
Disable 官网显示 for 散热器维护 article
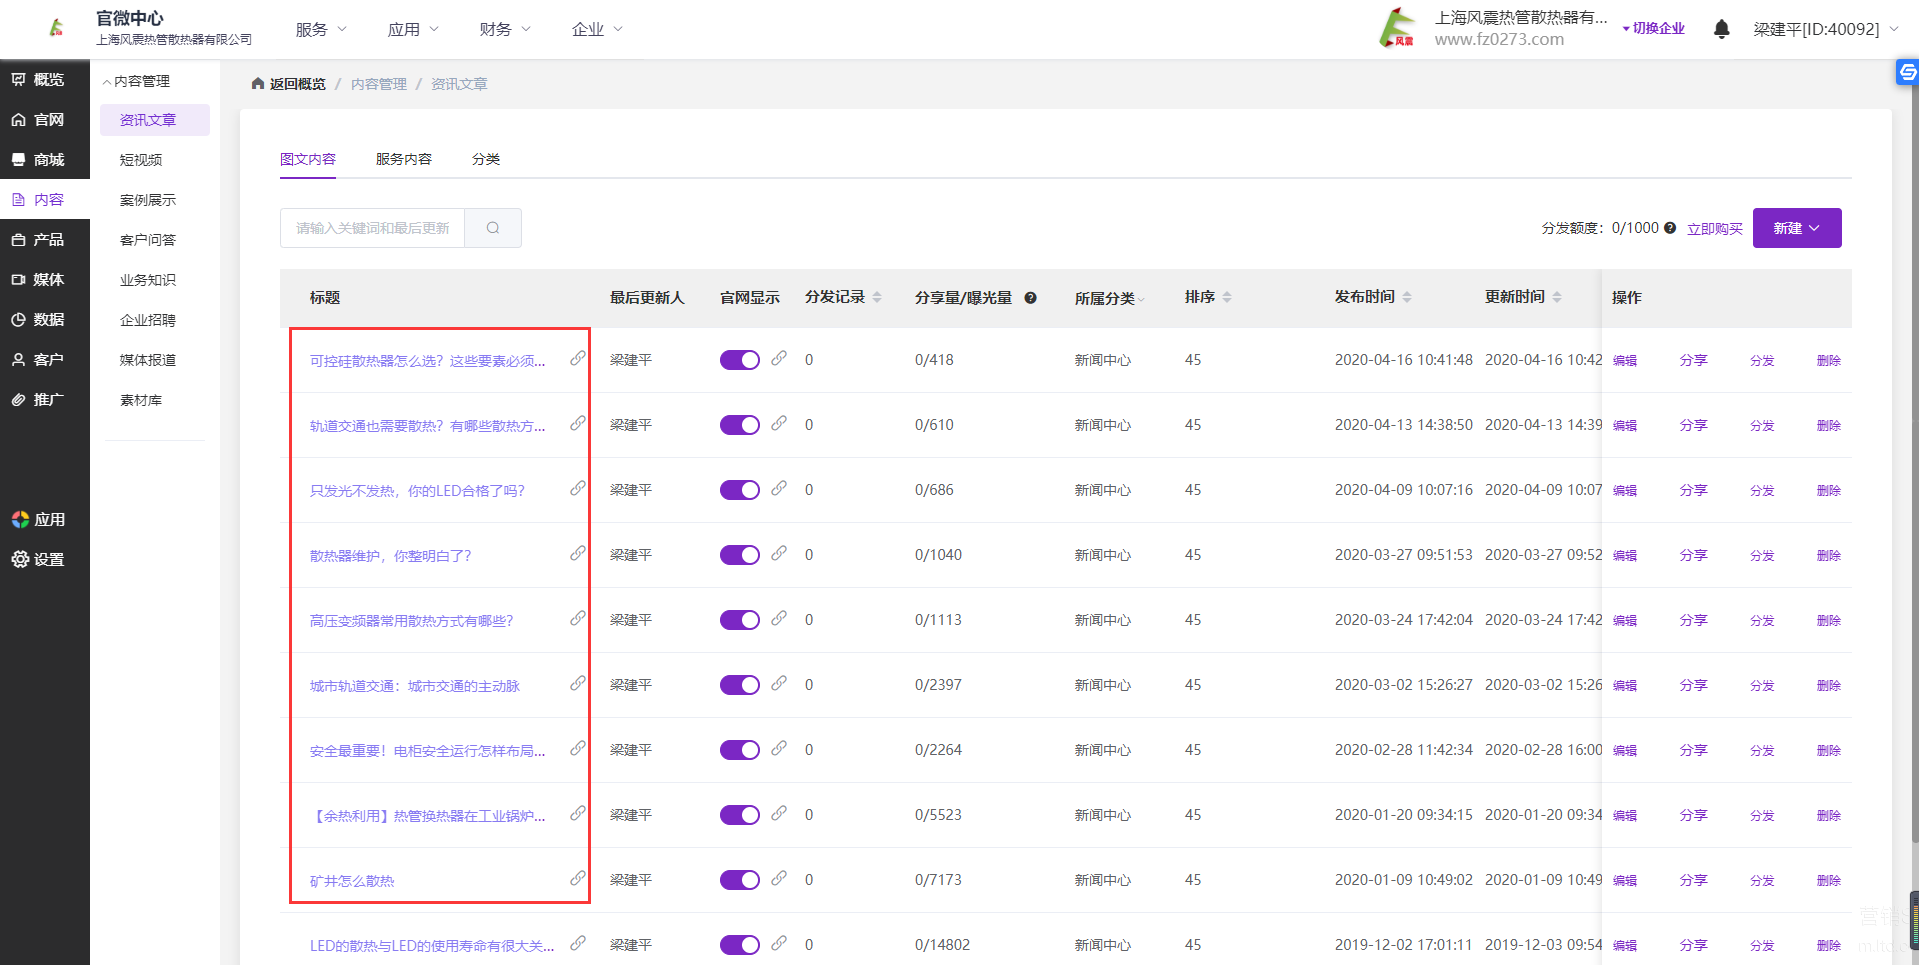tap(739, 555)
